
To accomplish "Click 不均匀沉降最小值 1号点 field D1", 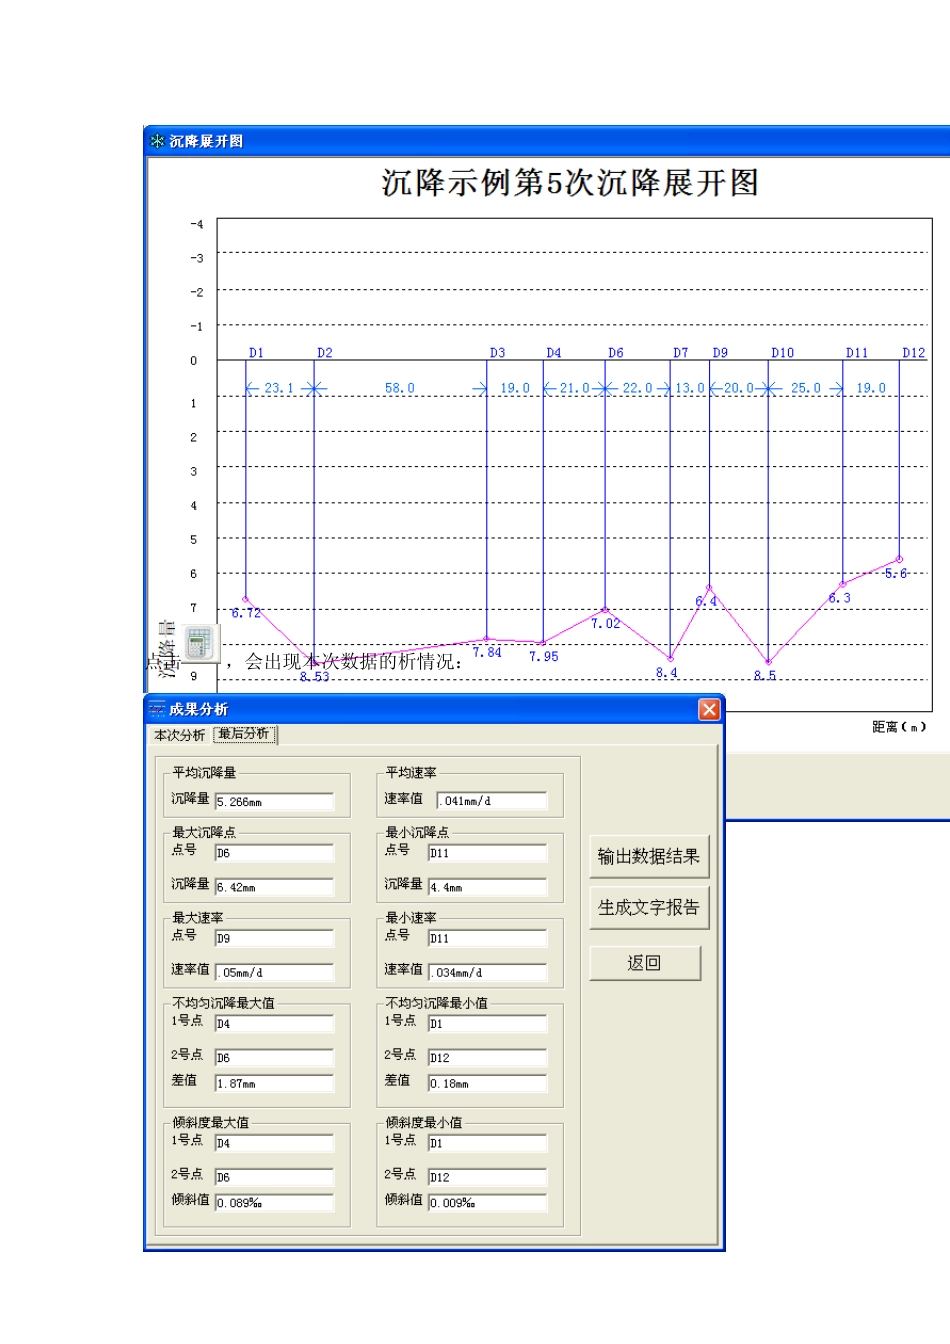I will pyautogui.click(x=488, y=1024).
